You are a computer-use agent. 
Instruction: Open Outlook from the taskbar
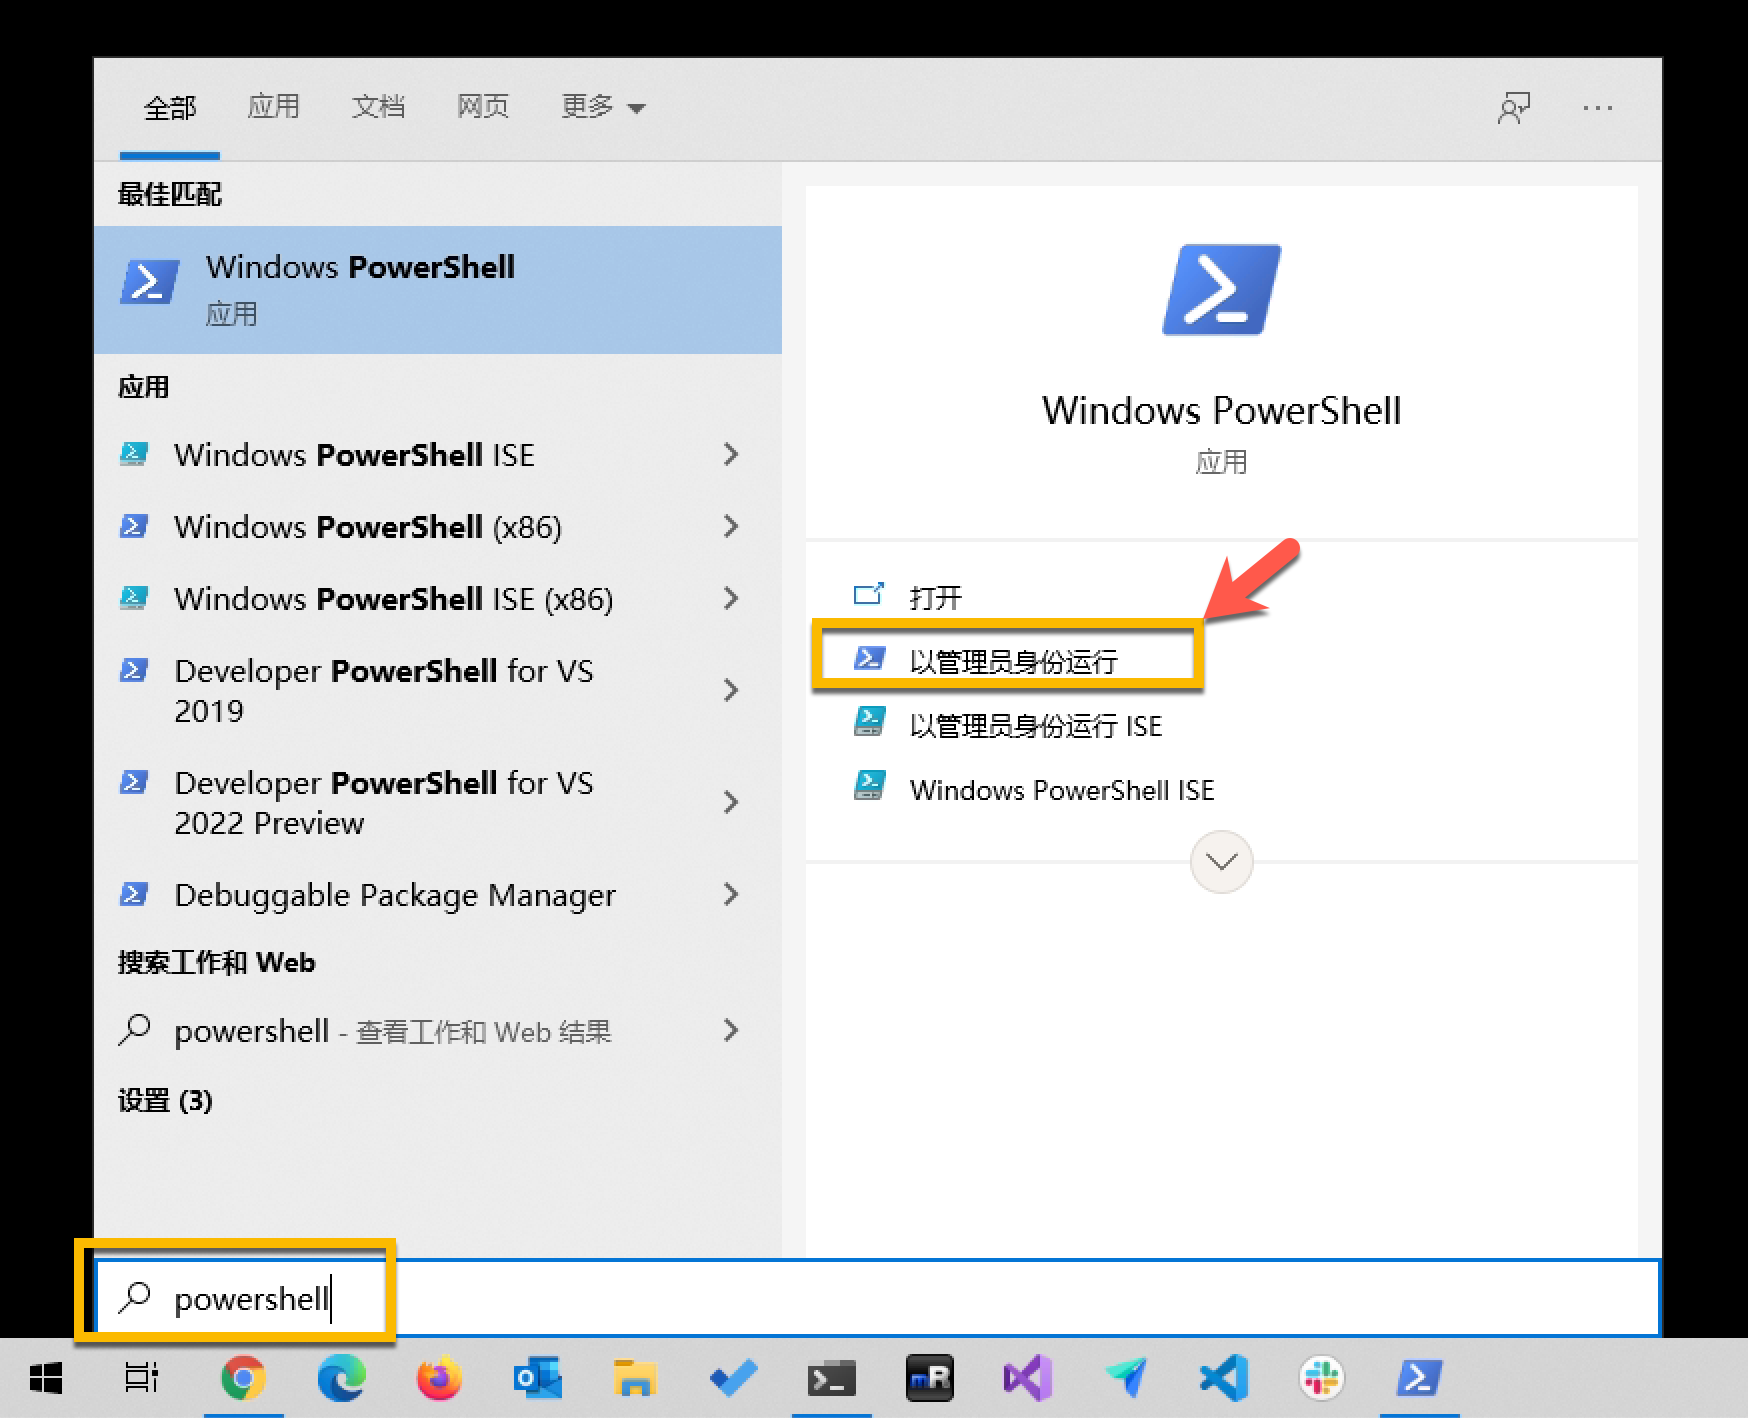(537, 1379)
